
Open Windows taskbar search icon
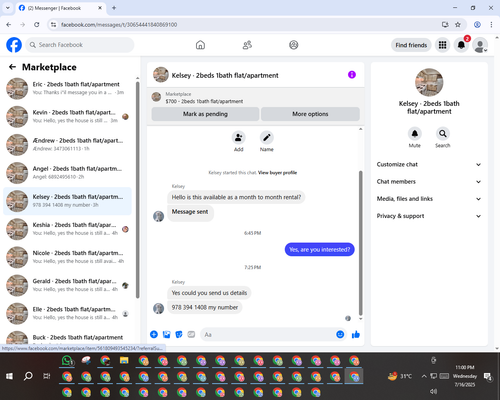click(x=28, y=376)
